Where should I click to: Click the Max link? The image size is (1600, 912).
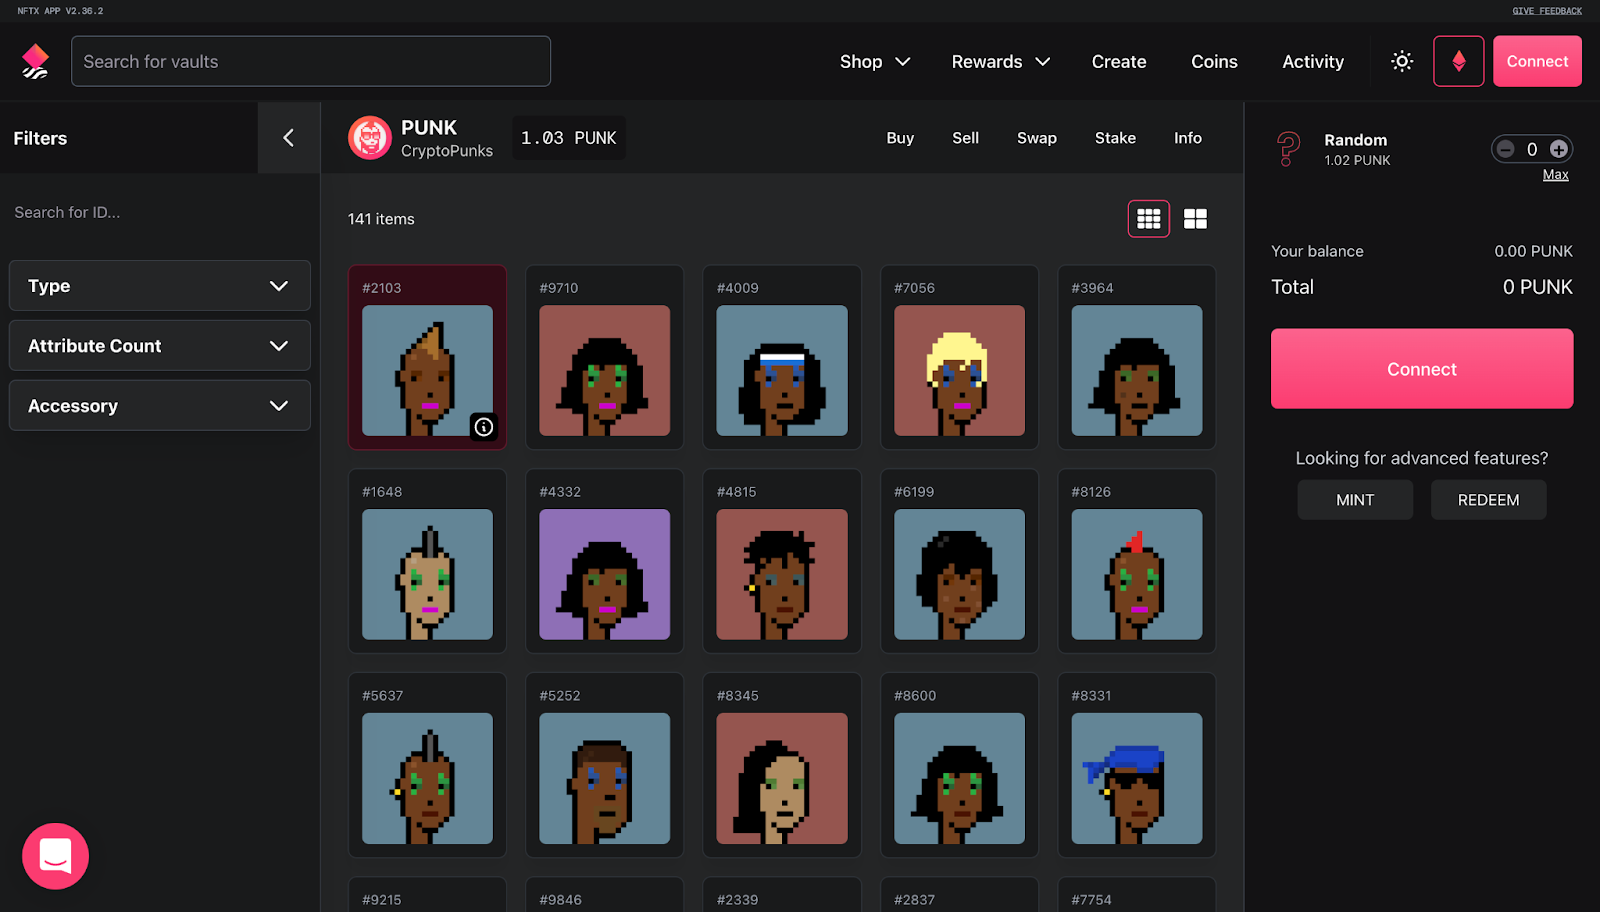coord(1556,175)
